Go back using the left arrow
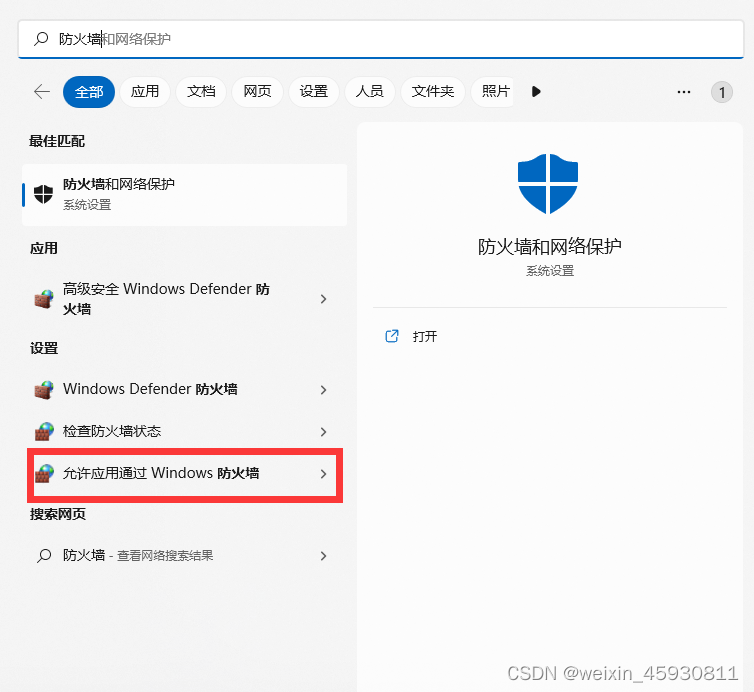This screenshot has width=754, height=692. 42,91
